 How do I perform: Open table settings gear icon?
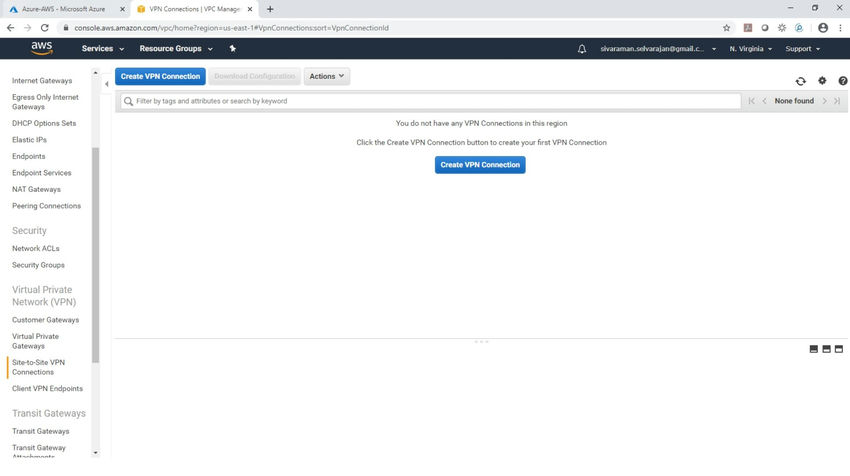tap(822, 80)
